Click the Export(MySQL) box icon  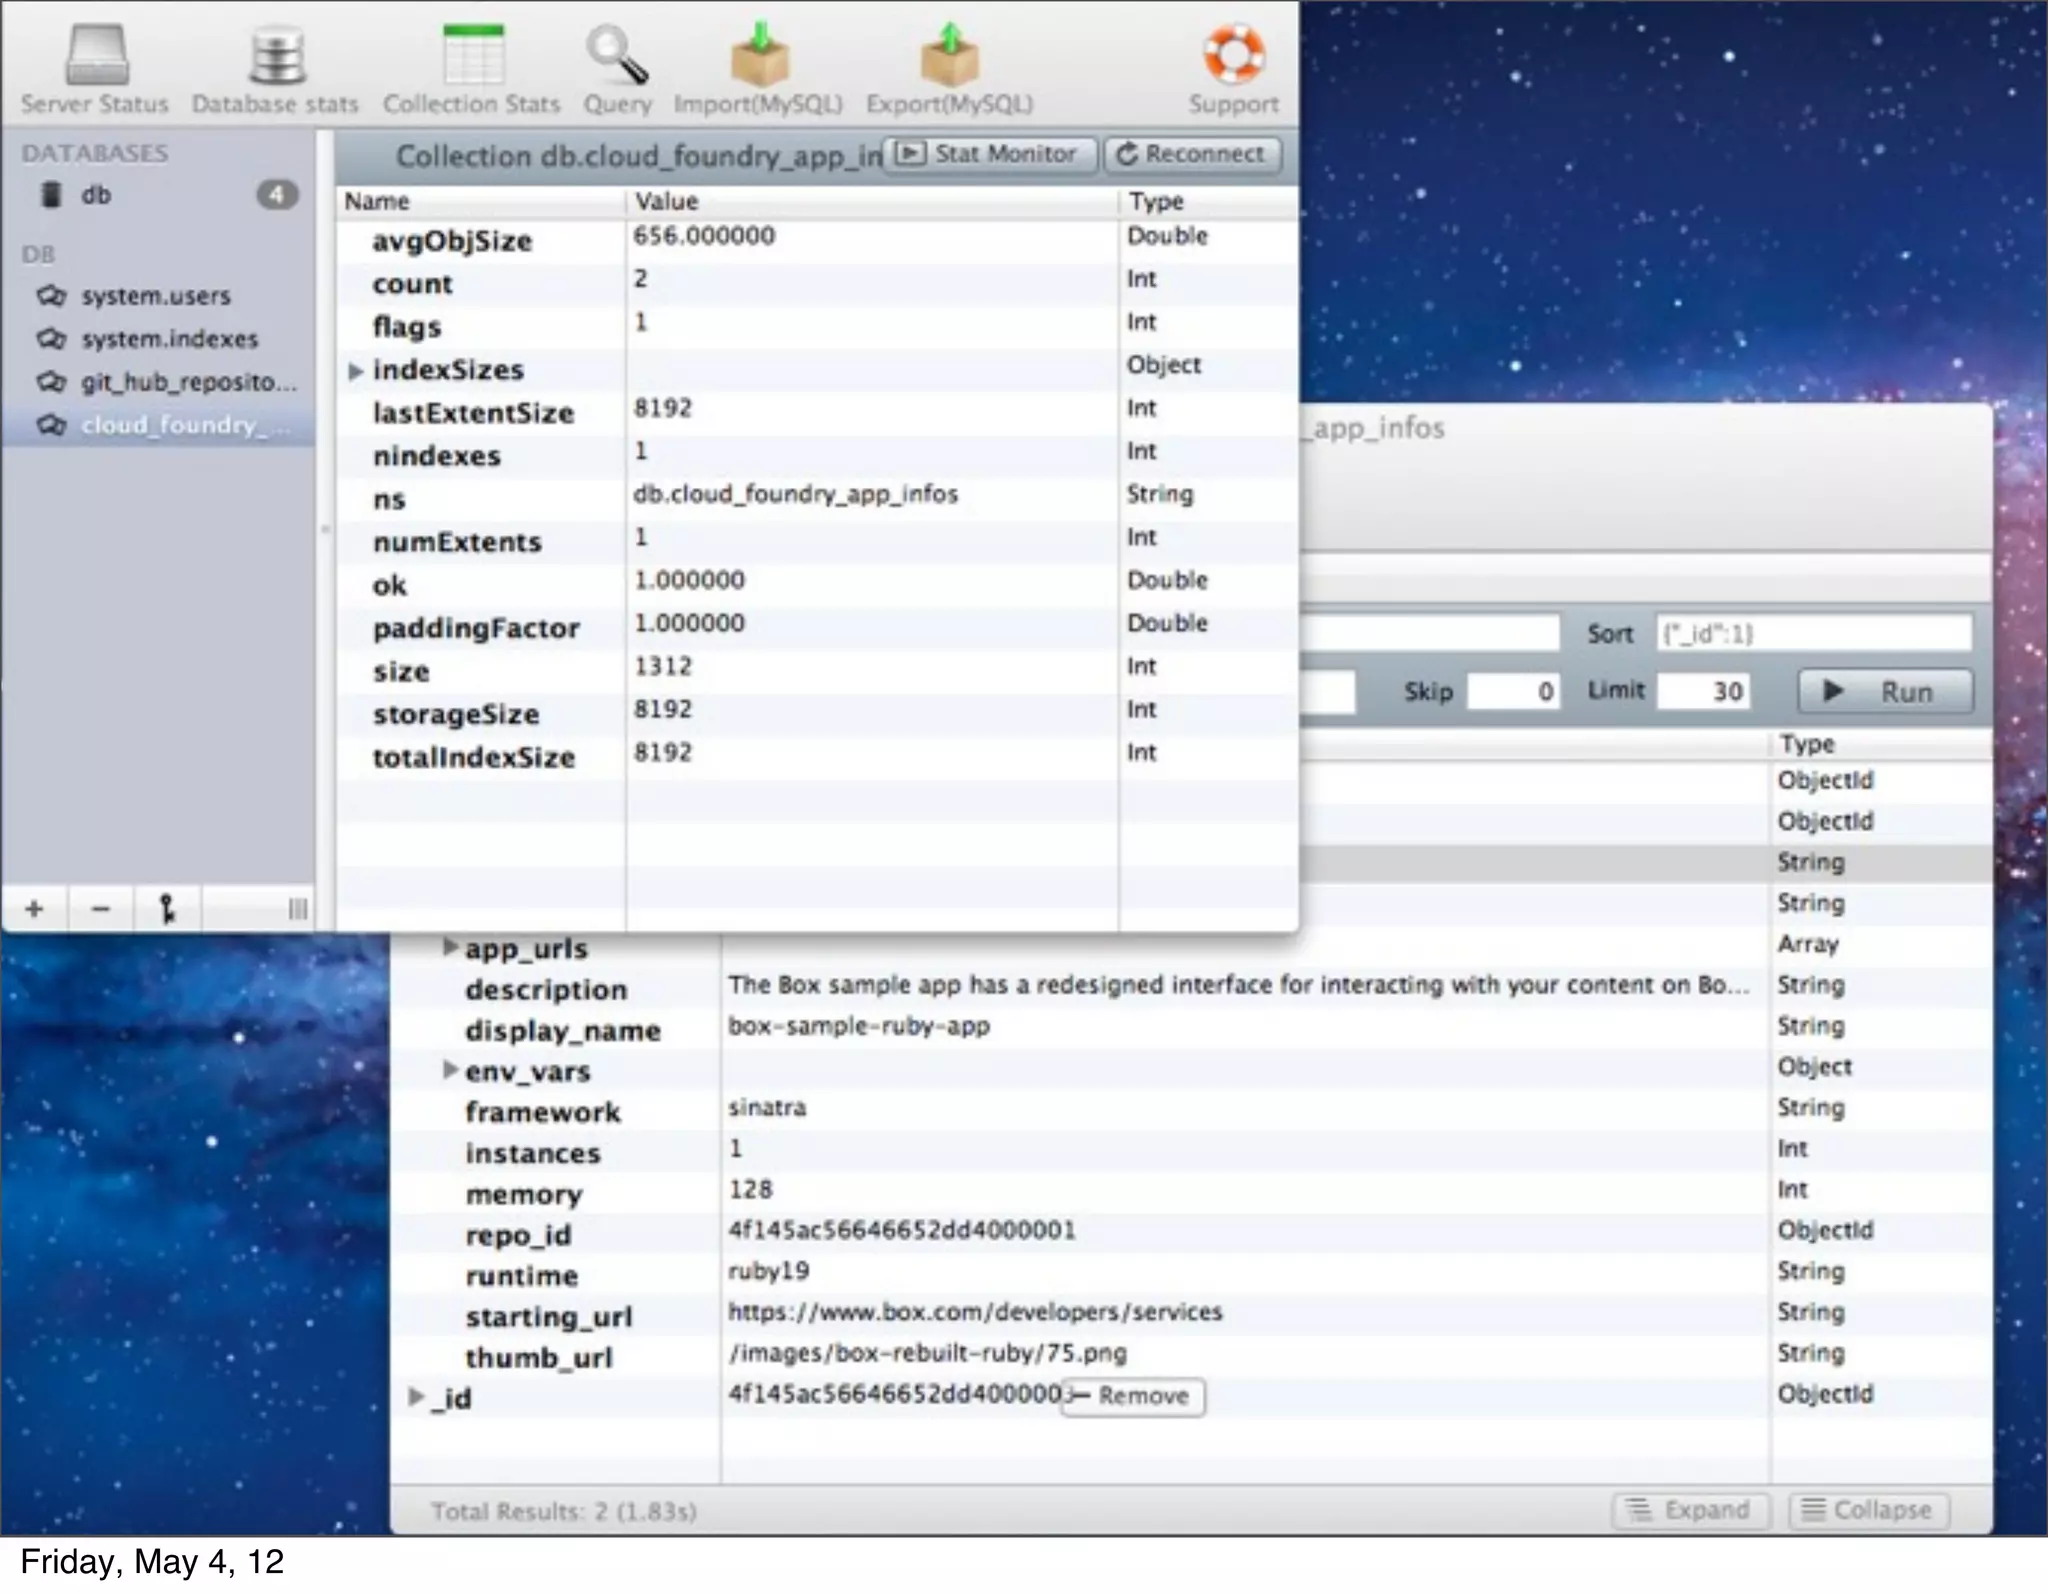pyautogui.click(x=949, y=58)
